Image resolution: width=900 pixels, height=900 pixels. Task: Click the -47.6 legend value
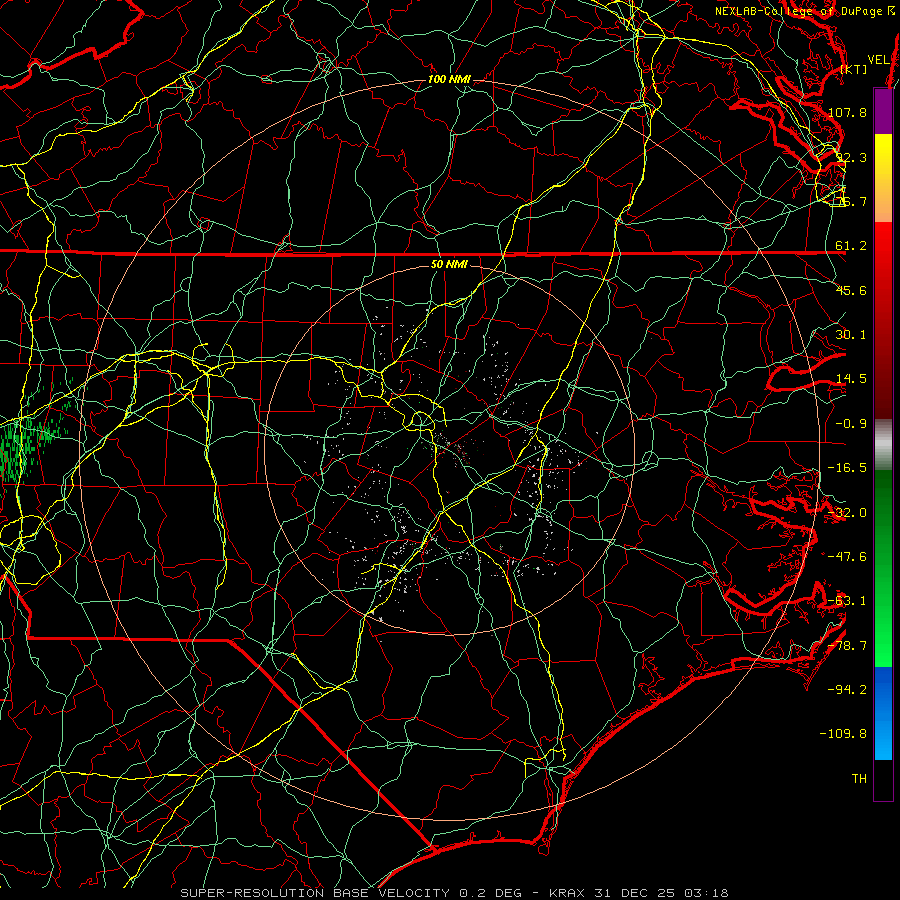click(848, 557)
